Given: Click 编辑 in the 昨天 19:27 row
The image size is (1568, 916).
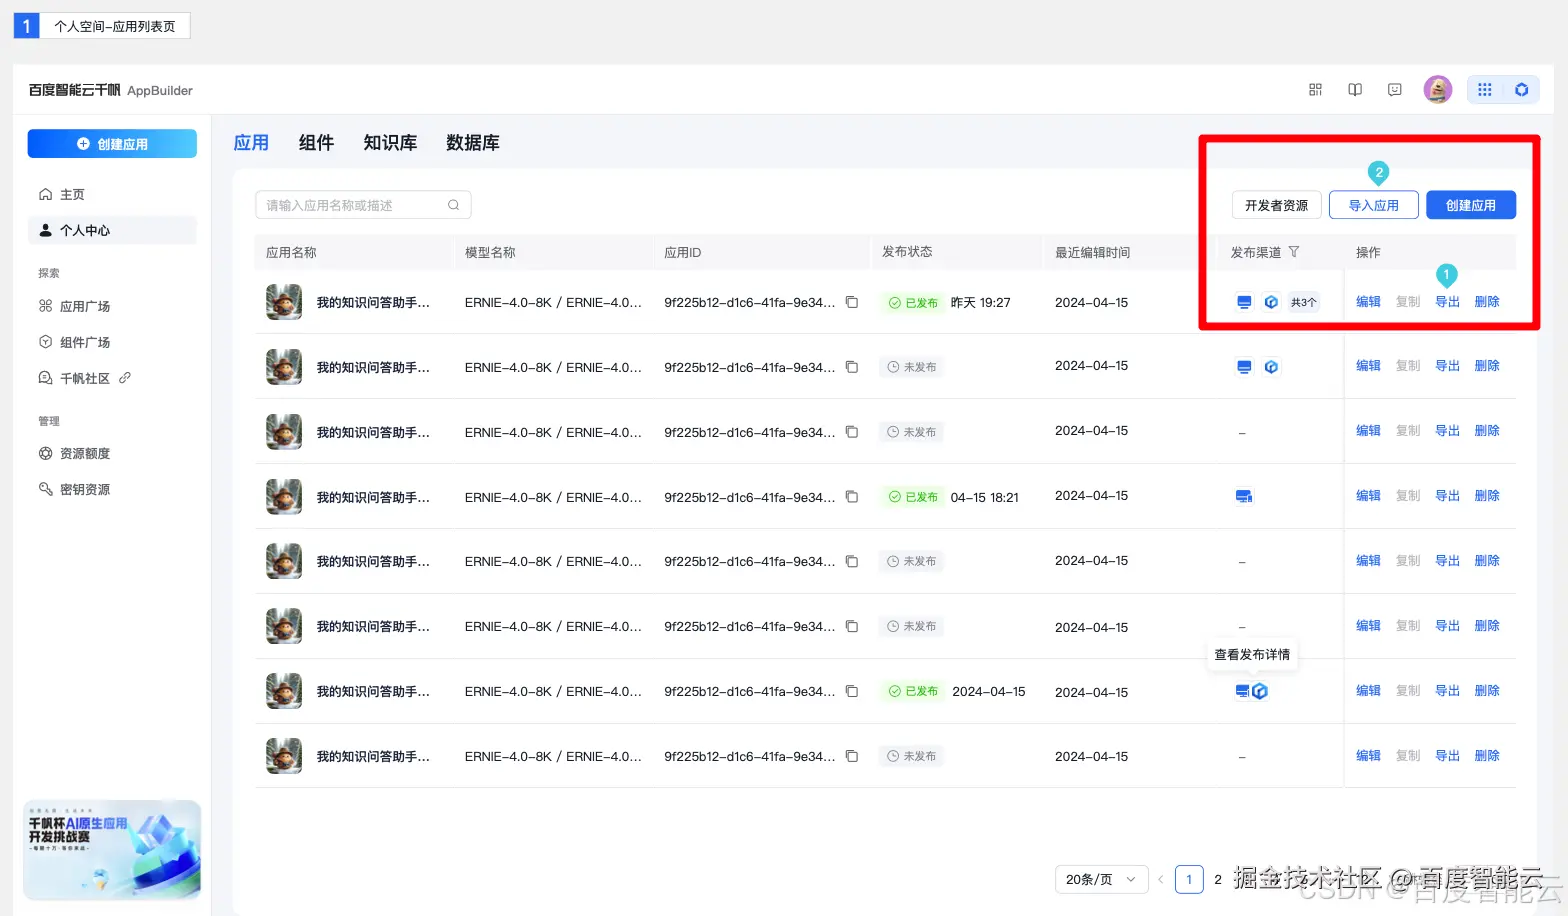Looking at the screenshot, I should [x=1368, y=302].
